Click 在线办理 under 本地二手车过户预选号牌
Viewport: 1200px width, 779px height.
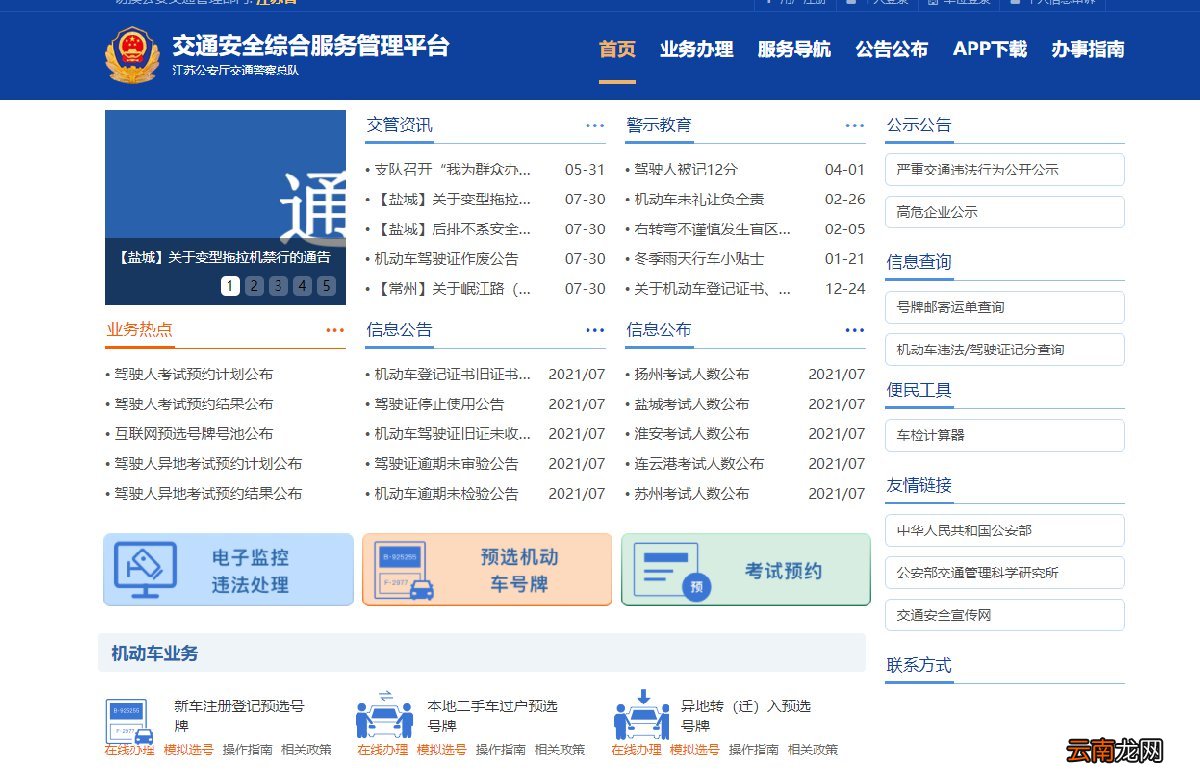383,750
